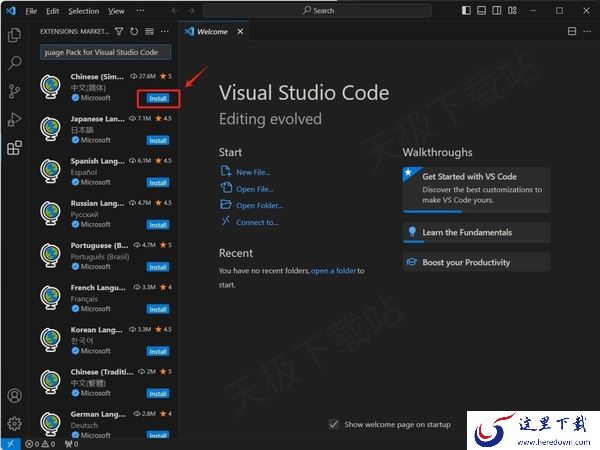Image resolution: width=600 pixels, height=450 pixels.
Task: Open the File menu
Action: point(31,11)
